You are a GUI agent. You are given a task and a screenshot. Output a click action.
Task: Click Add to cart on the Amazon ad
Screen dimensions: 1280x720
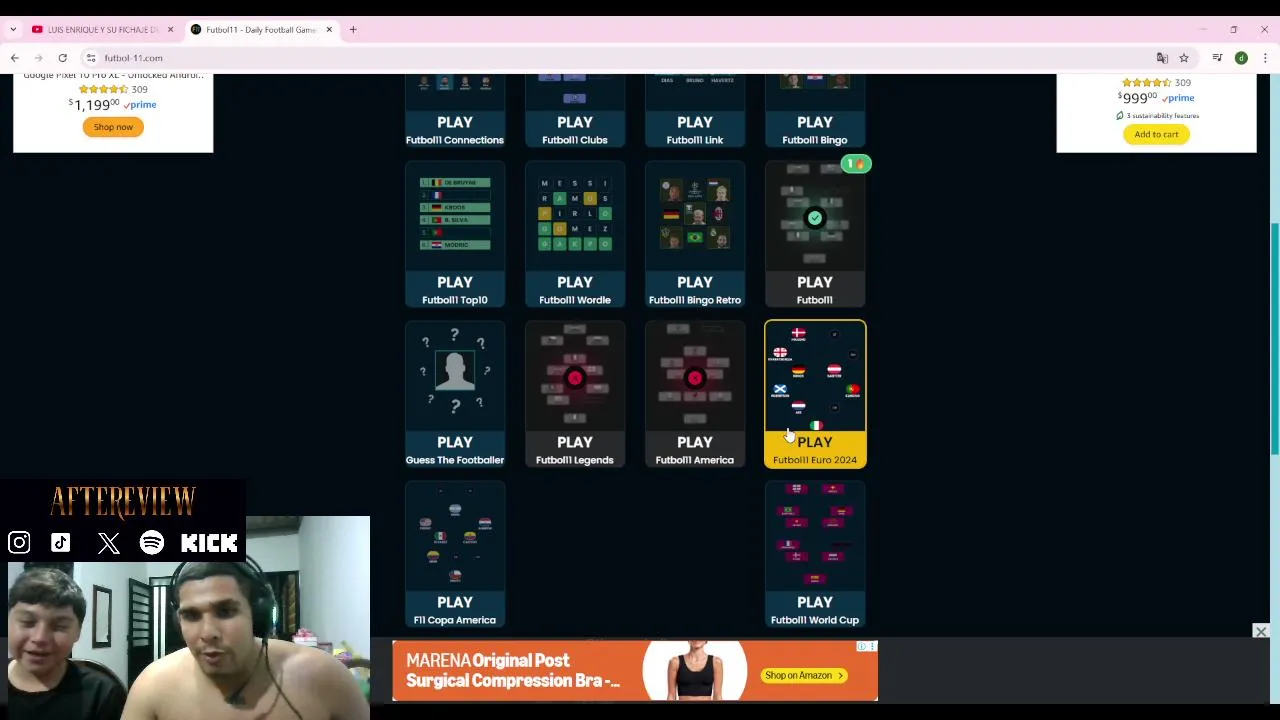(1156, 134)
